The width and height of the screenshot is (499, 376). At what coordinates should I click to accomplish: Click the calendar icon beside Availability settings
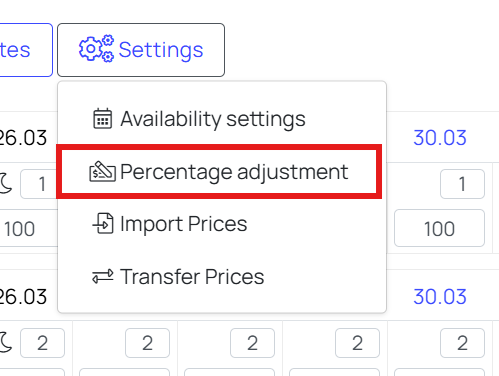coord(102,118)
